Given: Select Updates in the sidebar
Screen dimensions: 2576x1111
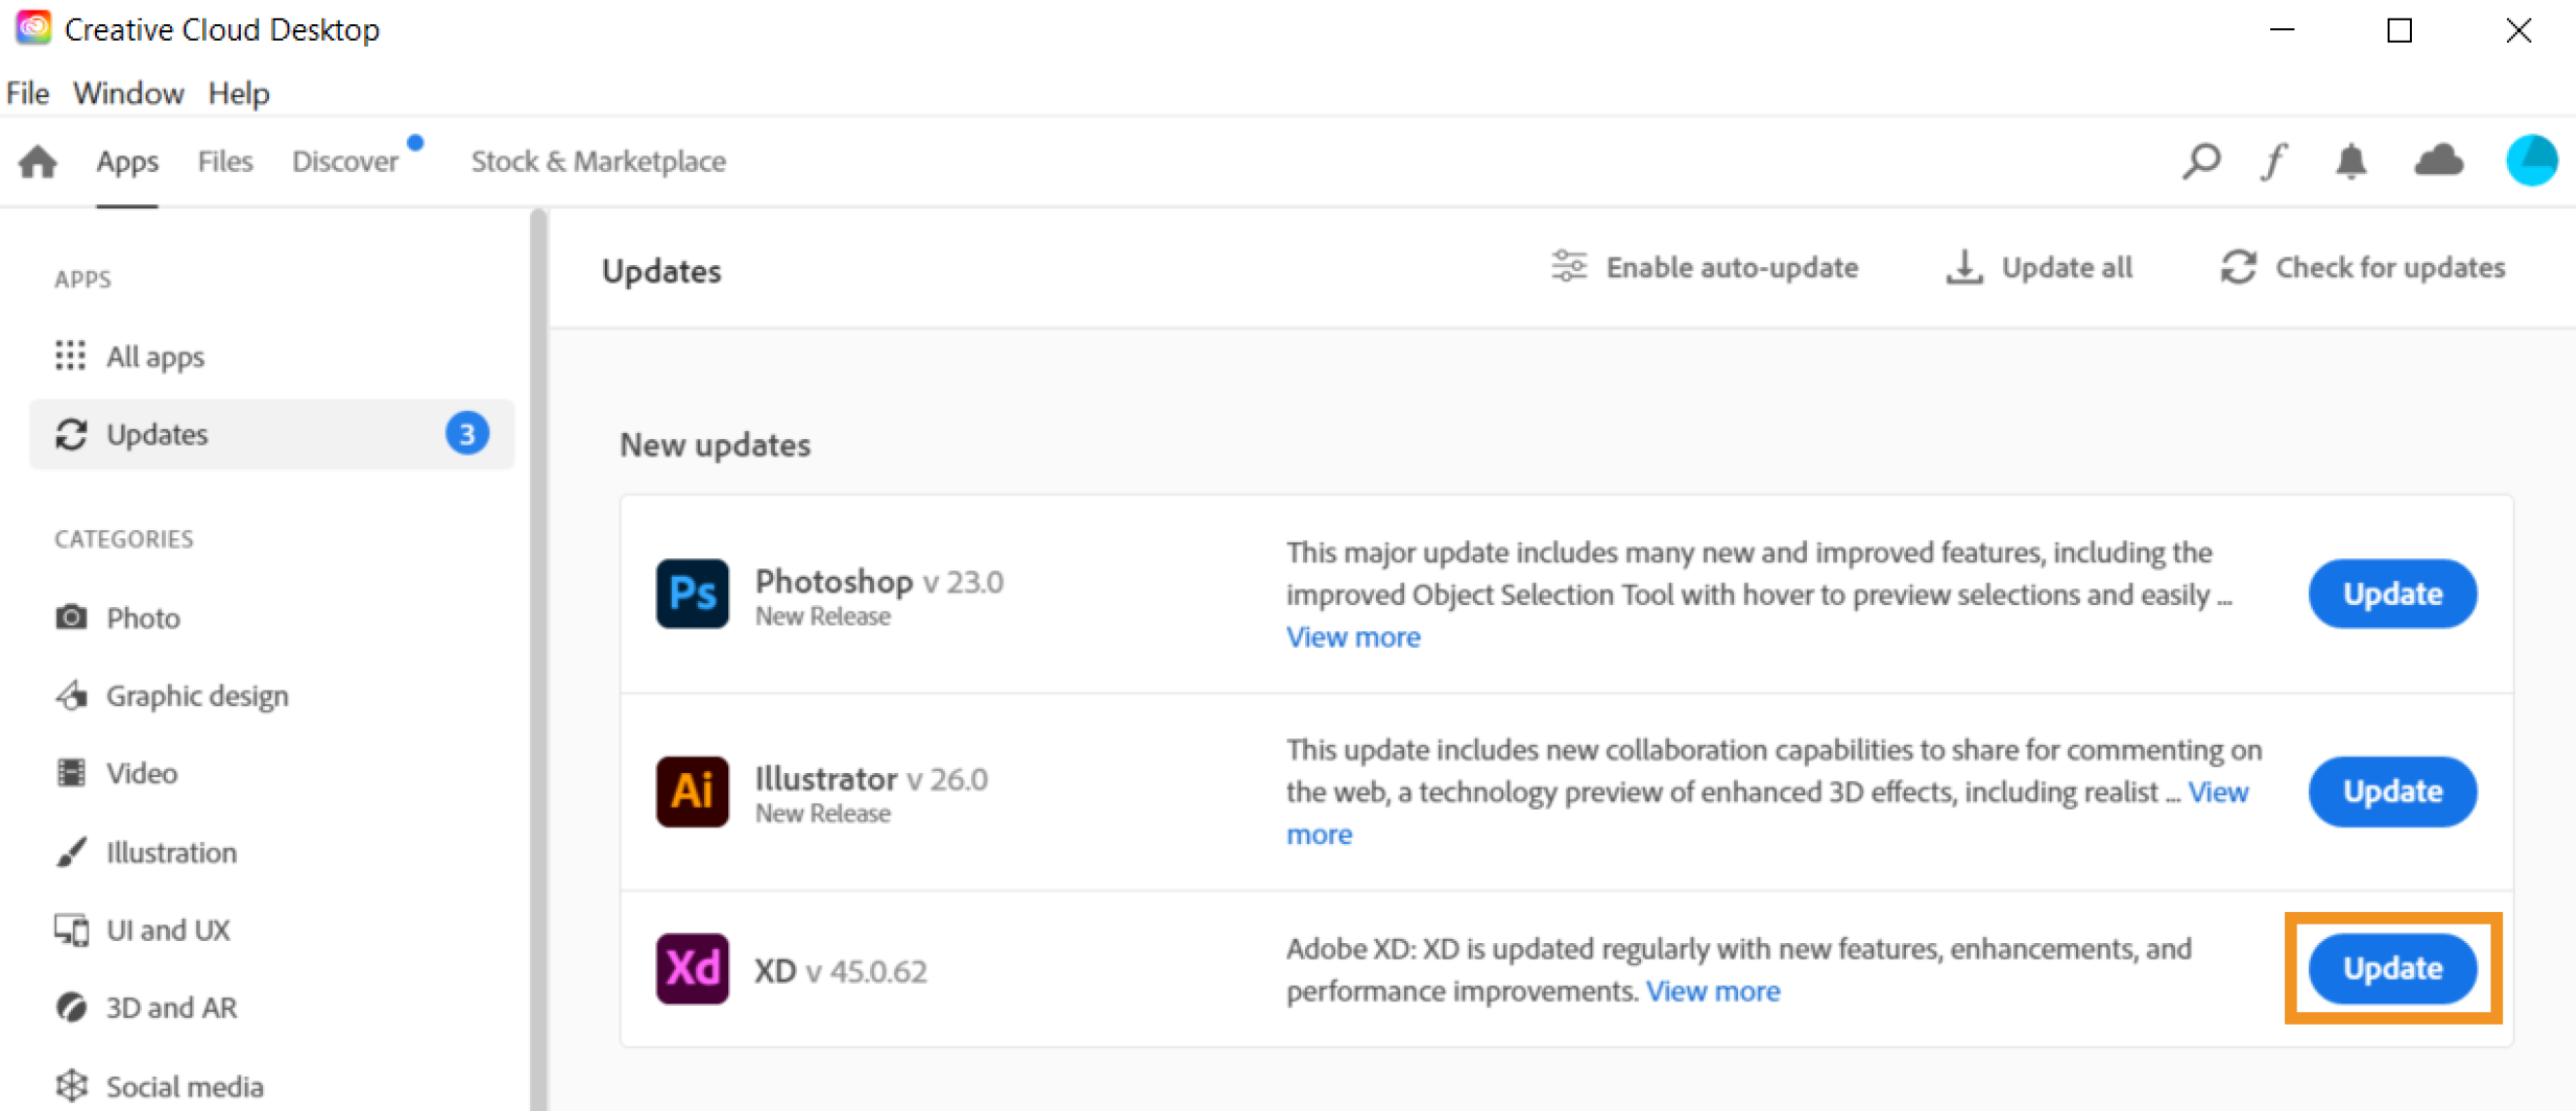Looking at the screenshot, I should 157,434.
